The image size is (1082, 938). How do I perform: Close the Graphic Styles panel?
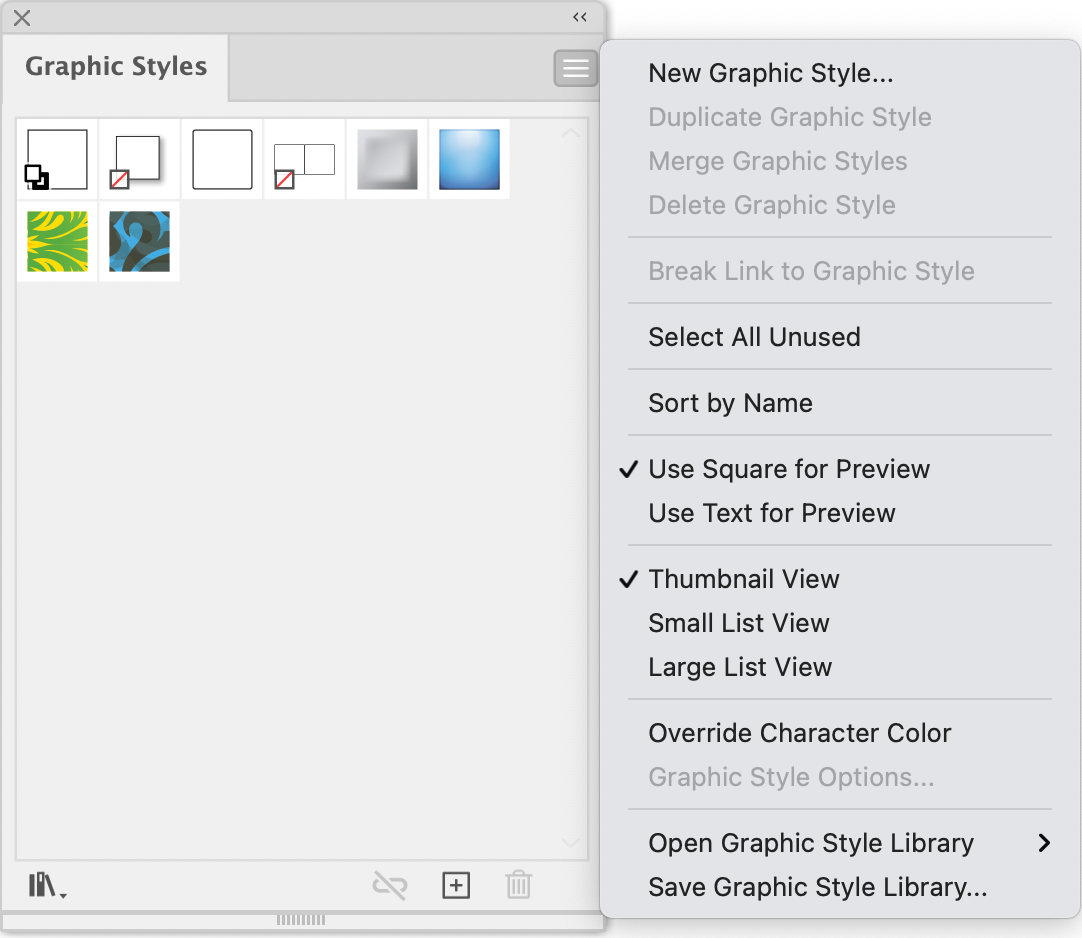(x=22, y=18)
